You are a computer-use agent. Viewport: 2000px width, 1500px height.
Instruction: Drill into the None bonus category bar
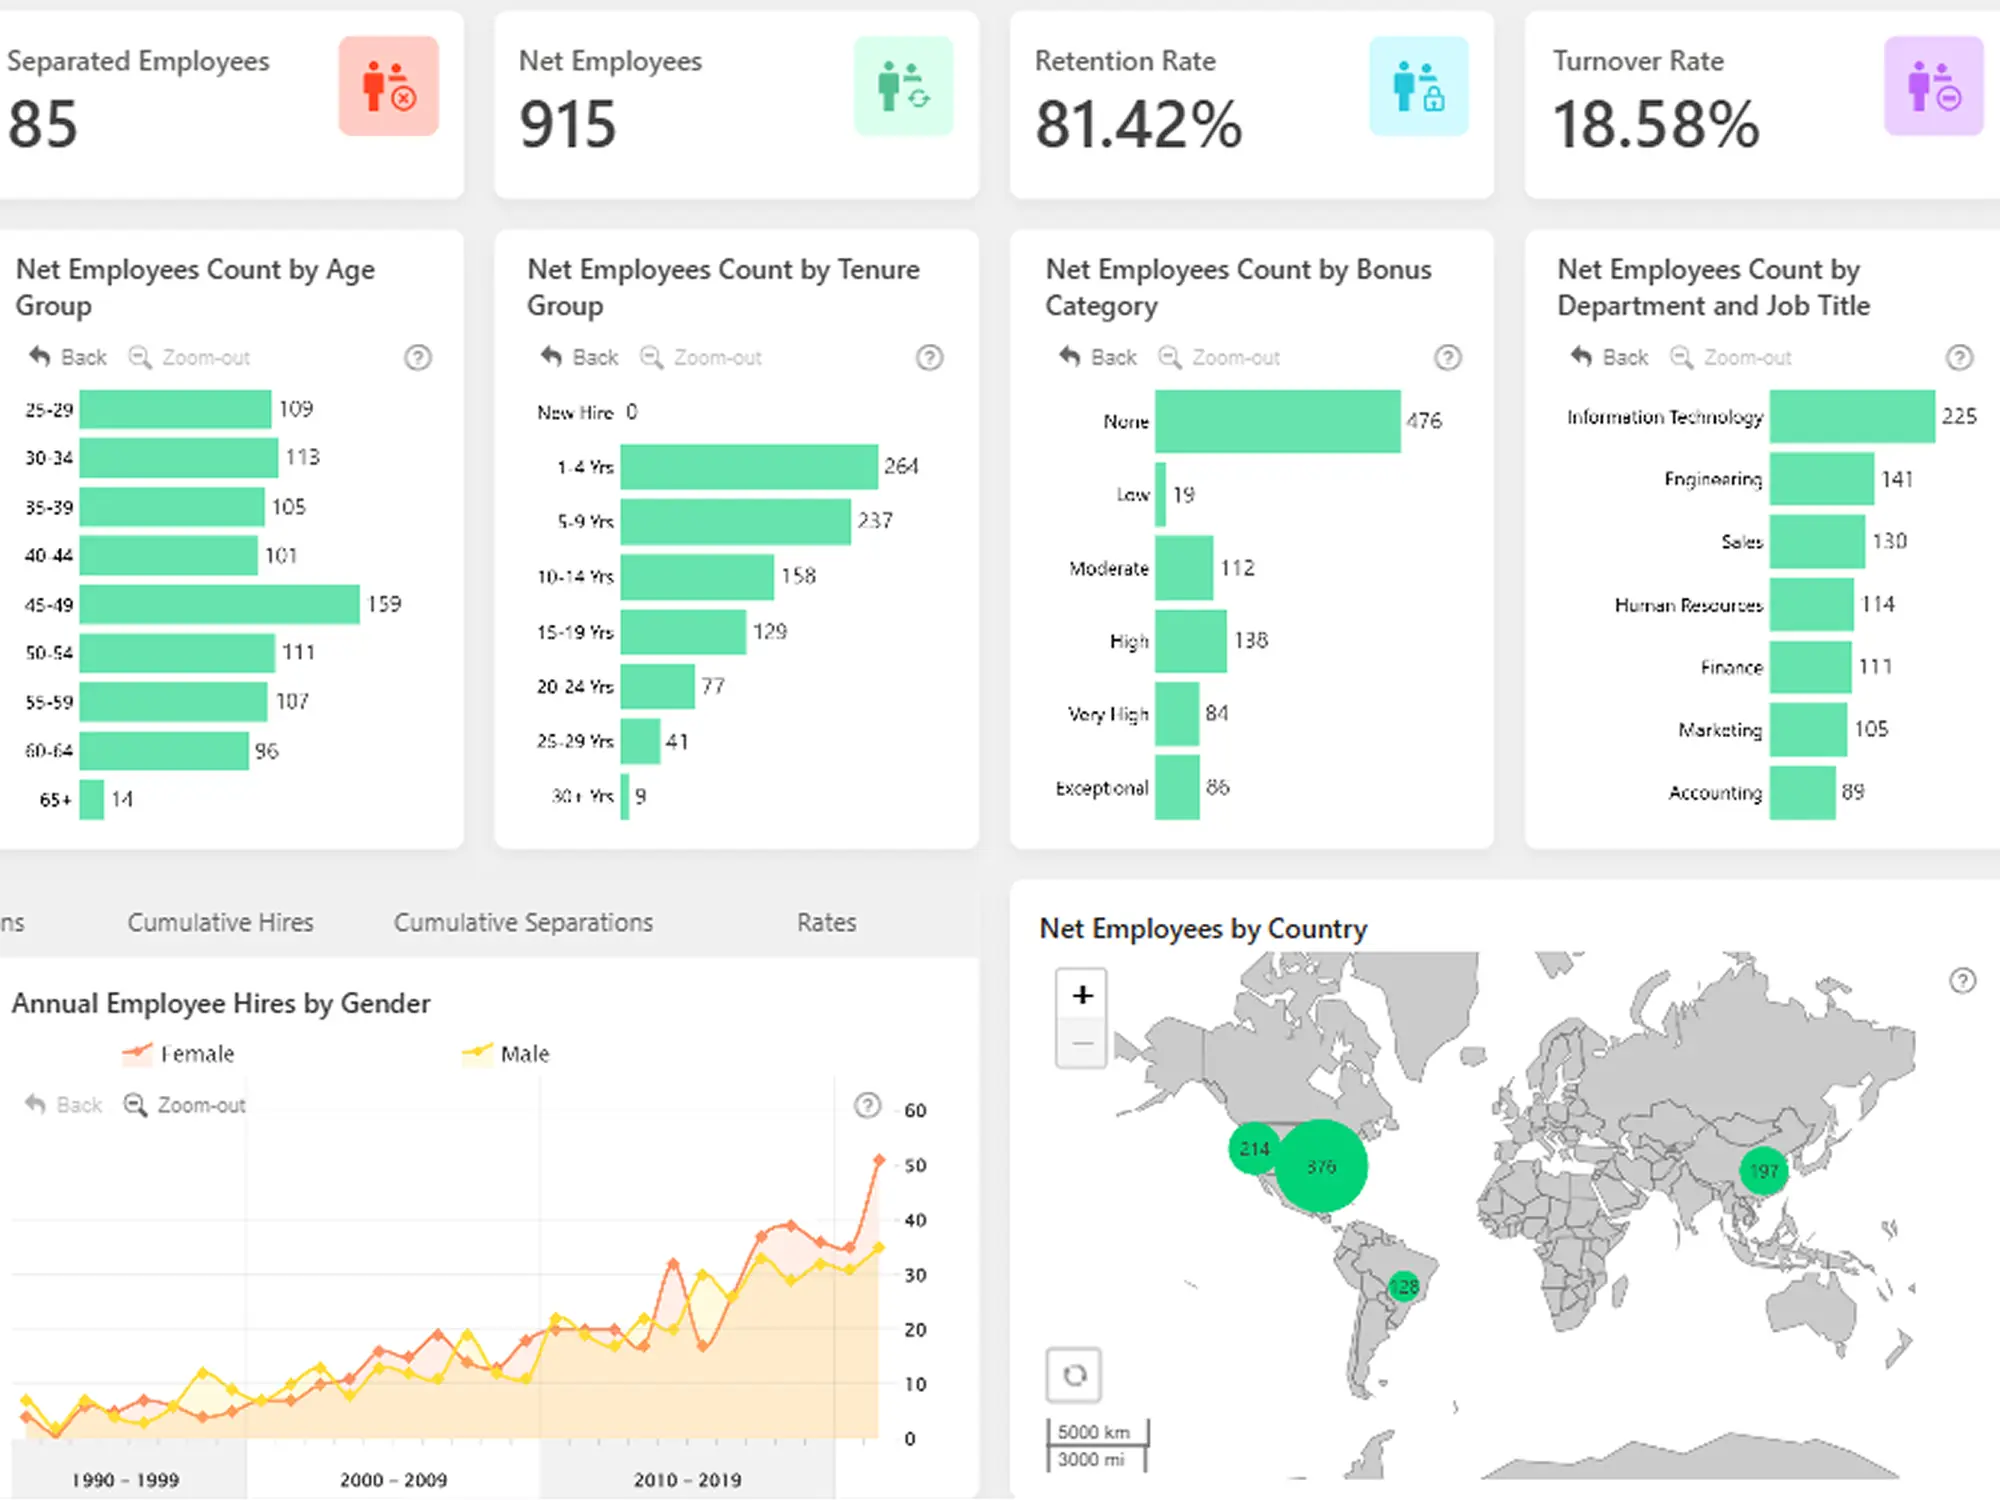[1277, 421]
